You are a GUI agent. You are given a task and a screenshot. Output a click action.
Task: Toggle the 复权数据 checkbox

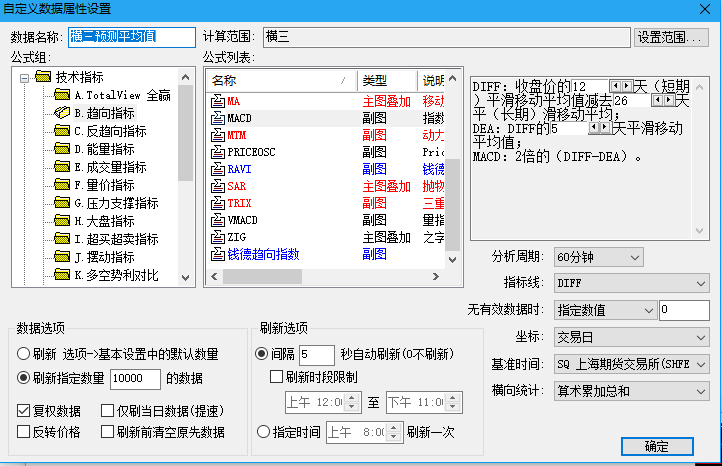[x=24, y=411]
